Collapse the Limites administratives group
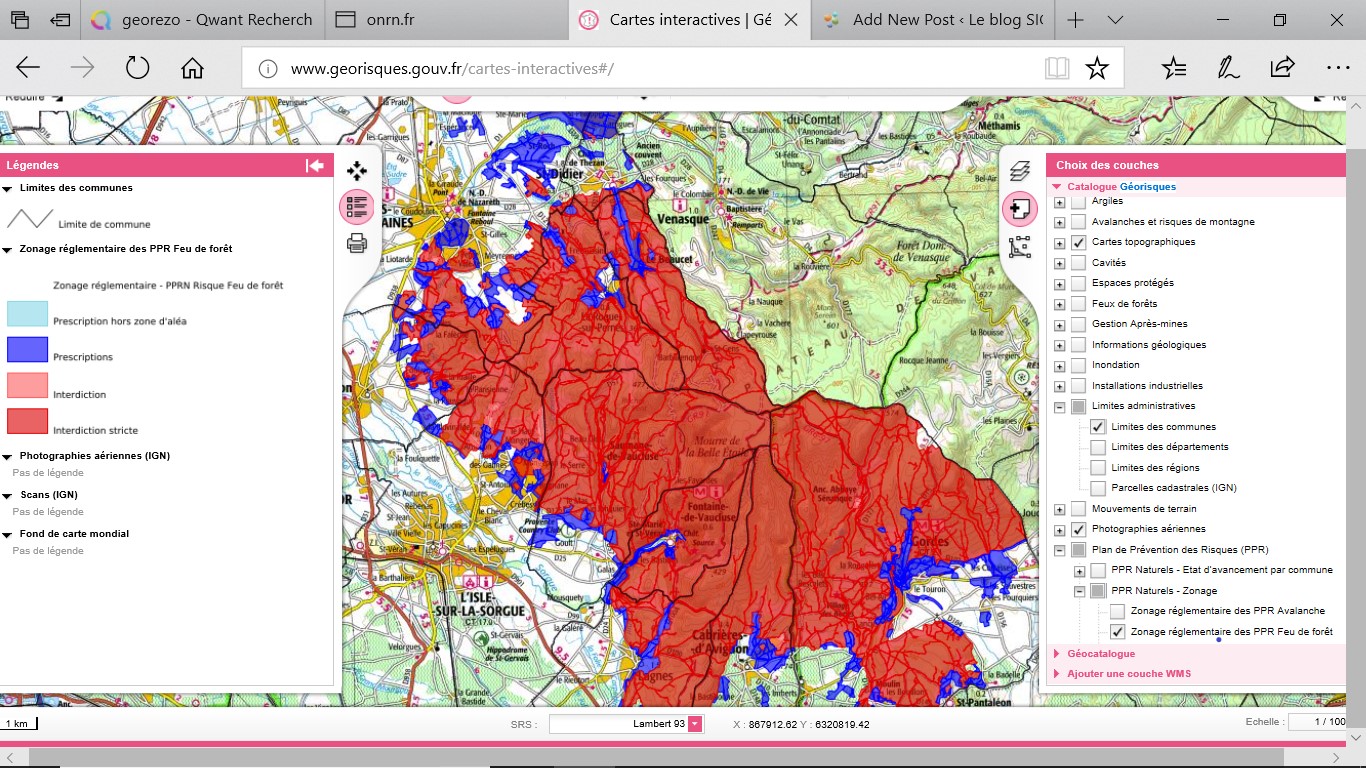The width and height of the screenshot is (1366, 768). click(1059, 407)
